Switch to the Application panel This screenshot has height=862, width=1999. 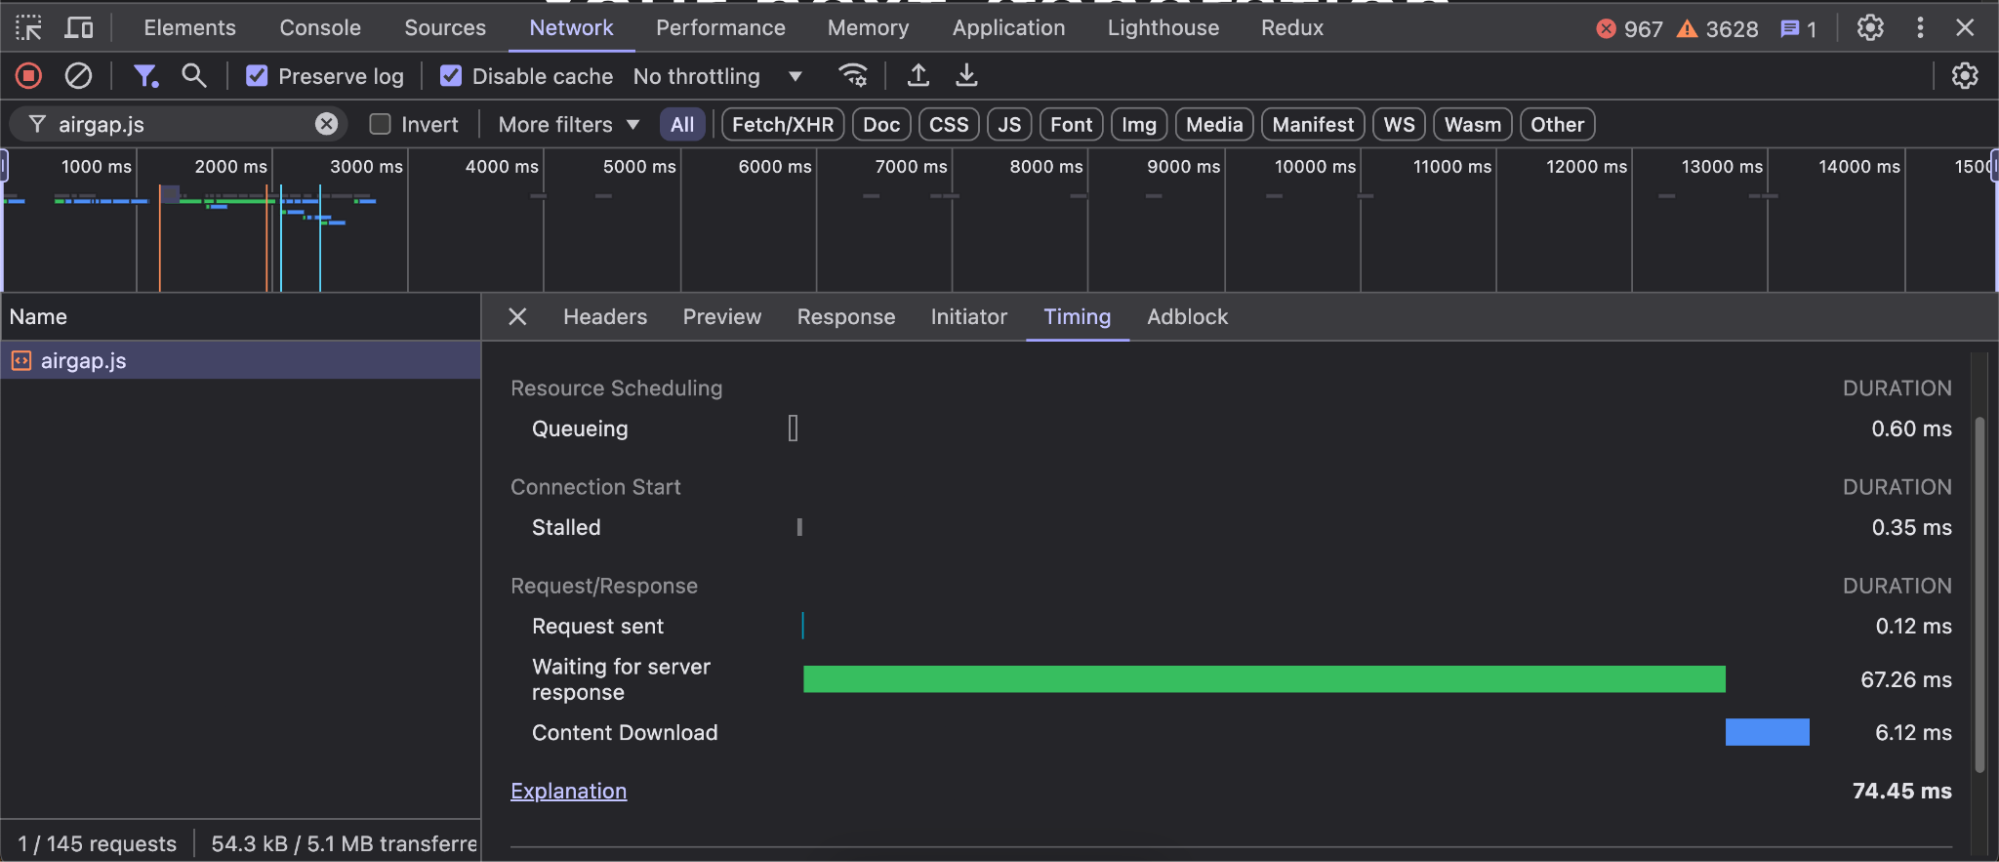pyautogui.click(x=1008, y=27)
